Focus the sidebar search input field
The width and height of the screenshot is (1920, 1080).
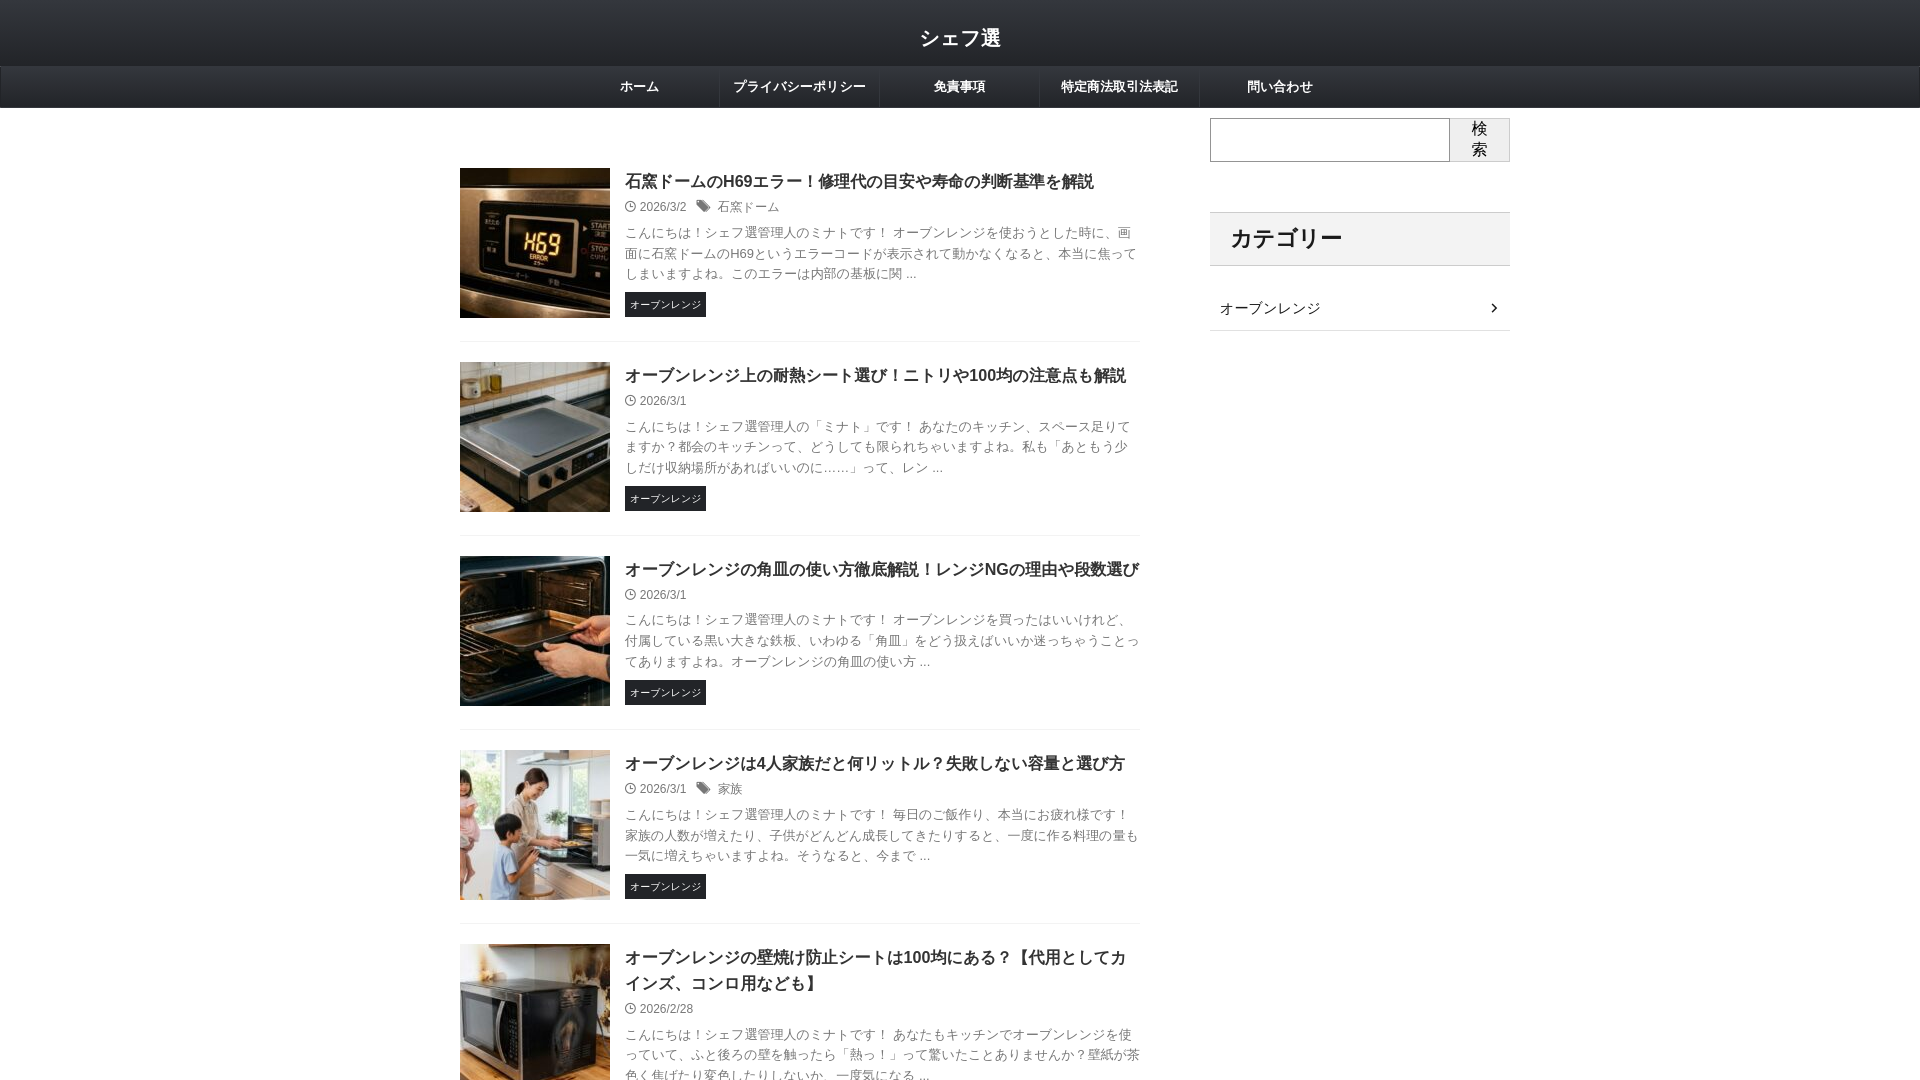pyautogui.click(x=1329, y=140)
